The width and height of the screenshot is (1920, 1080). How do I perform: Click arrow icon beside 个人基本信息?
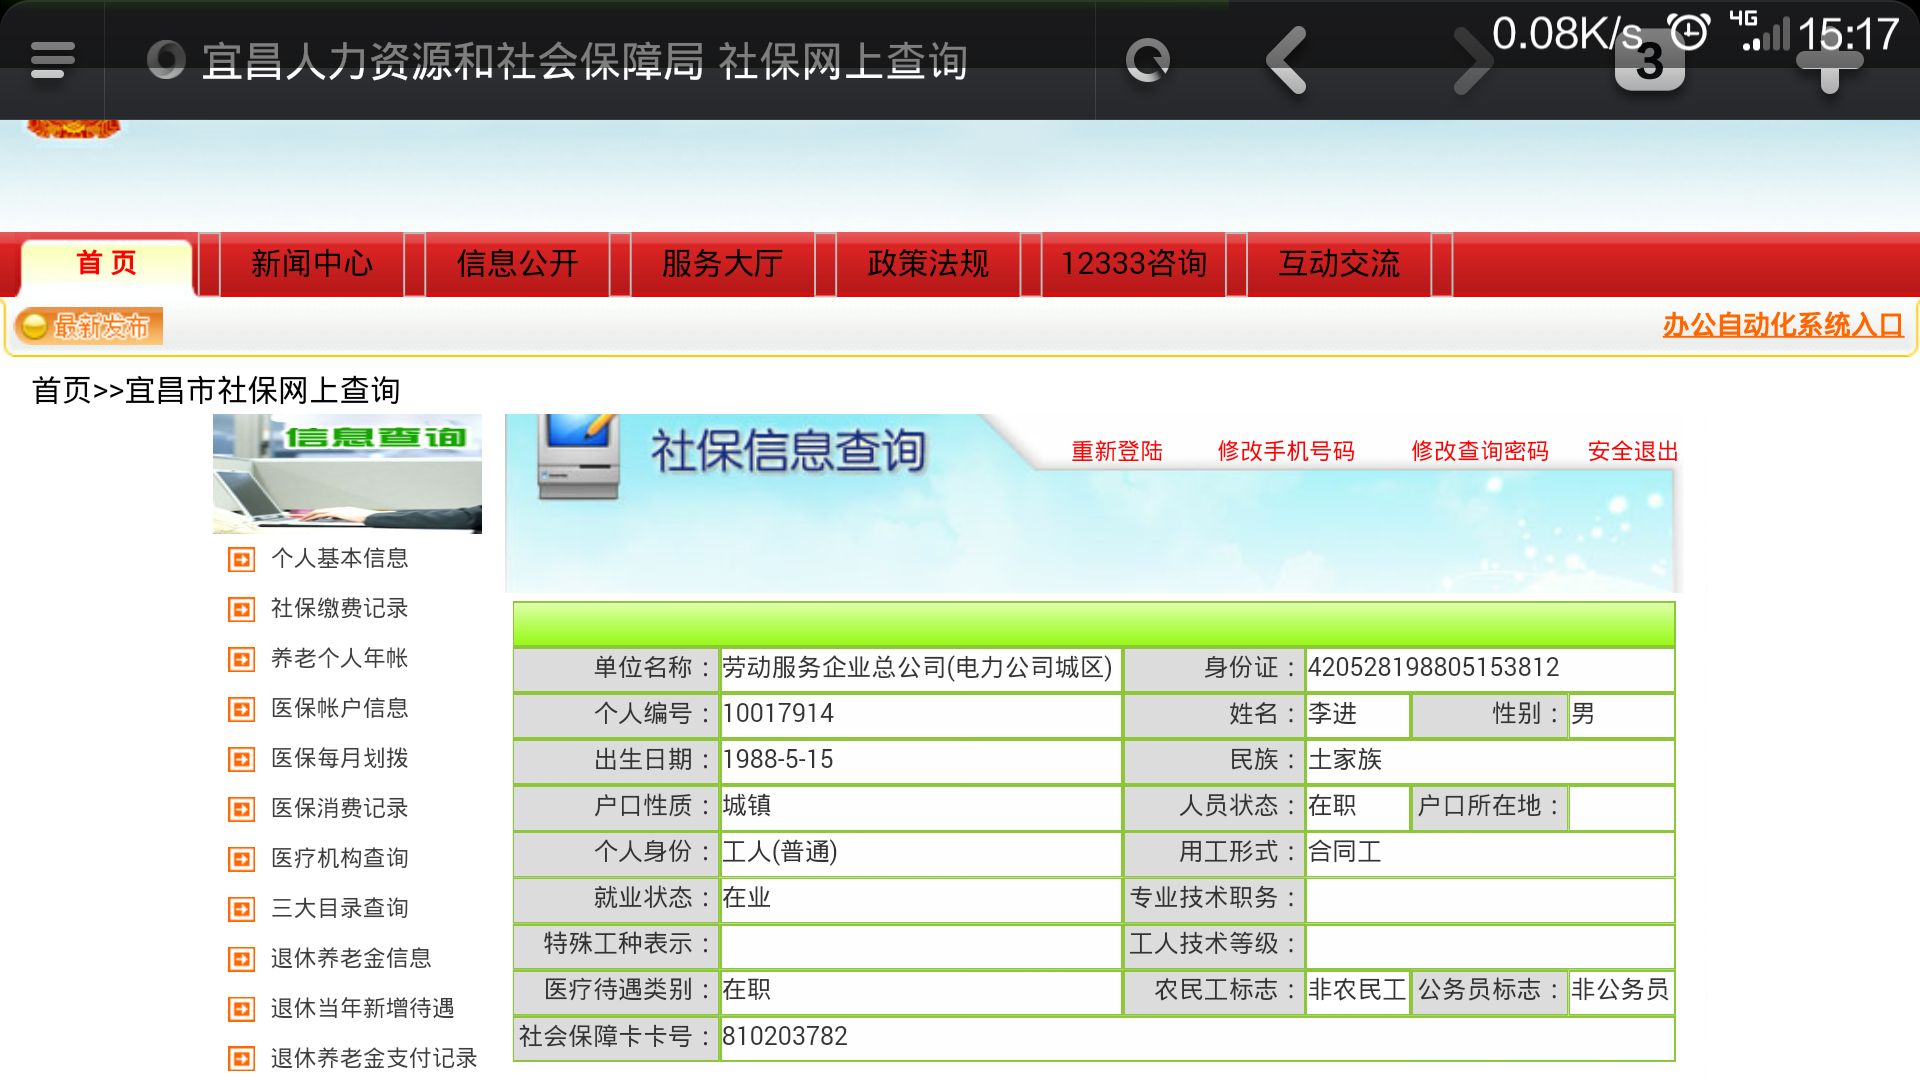[241, 559]
